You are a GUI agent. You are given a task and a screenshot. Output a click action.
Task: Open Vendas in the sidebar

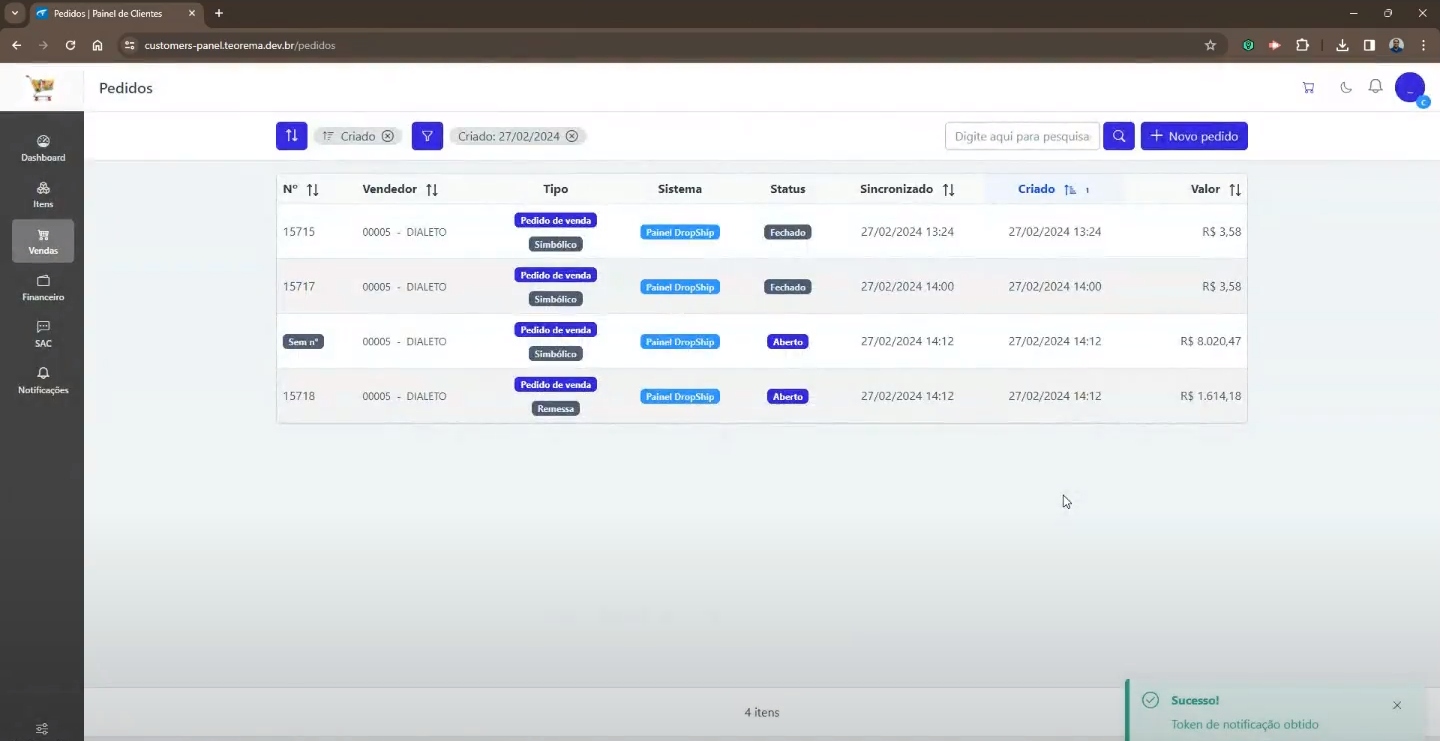(x=43, y=241)
